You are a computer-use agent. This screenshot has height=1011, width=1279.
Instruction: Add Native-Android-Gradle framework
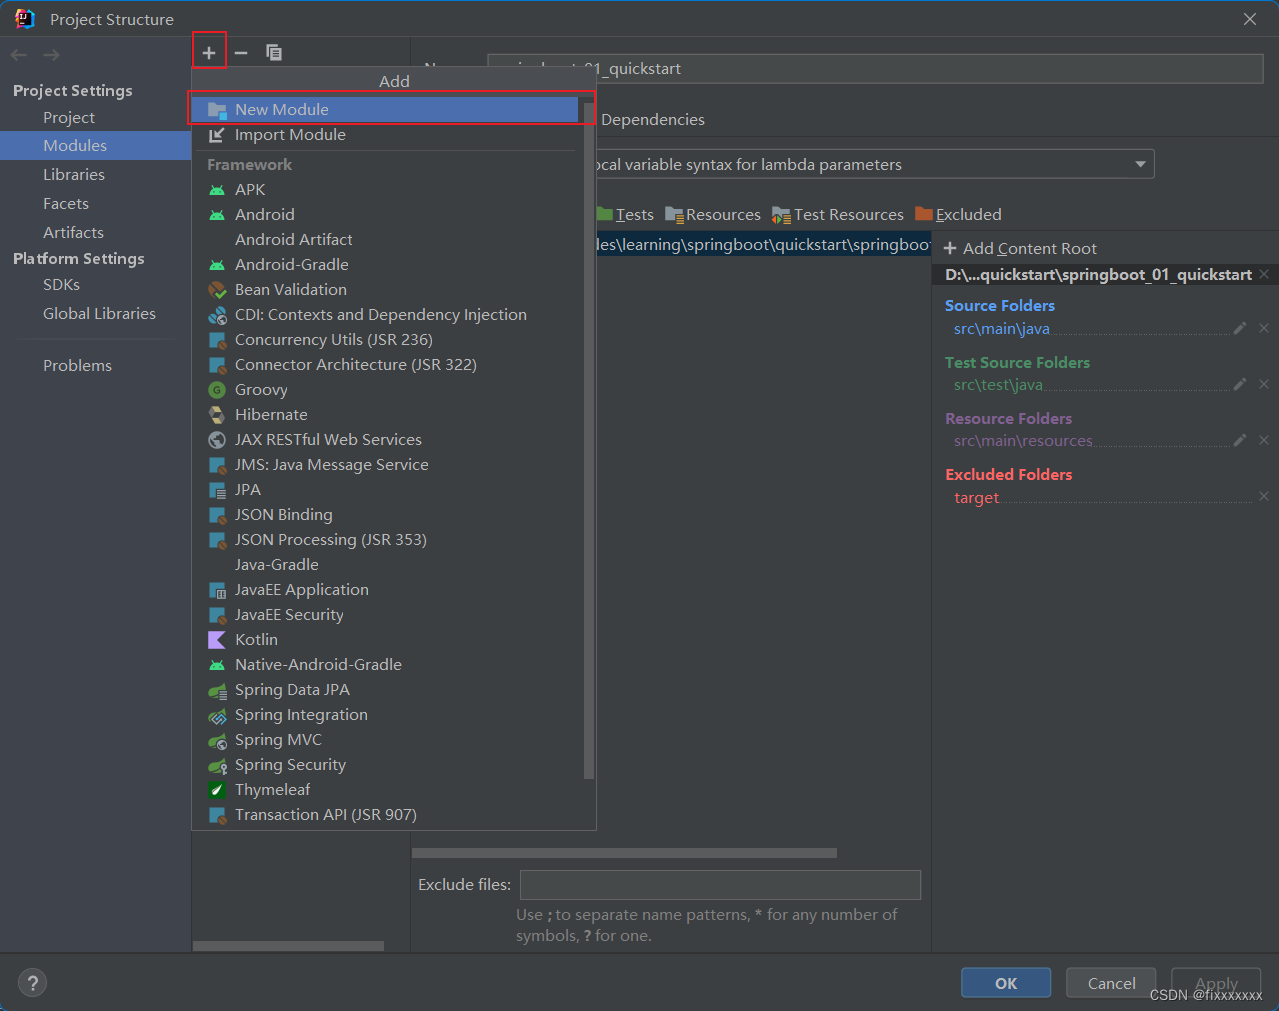[385, 664]
